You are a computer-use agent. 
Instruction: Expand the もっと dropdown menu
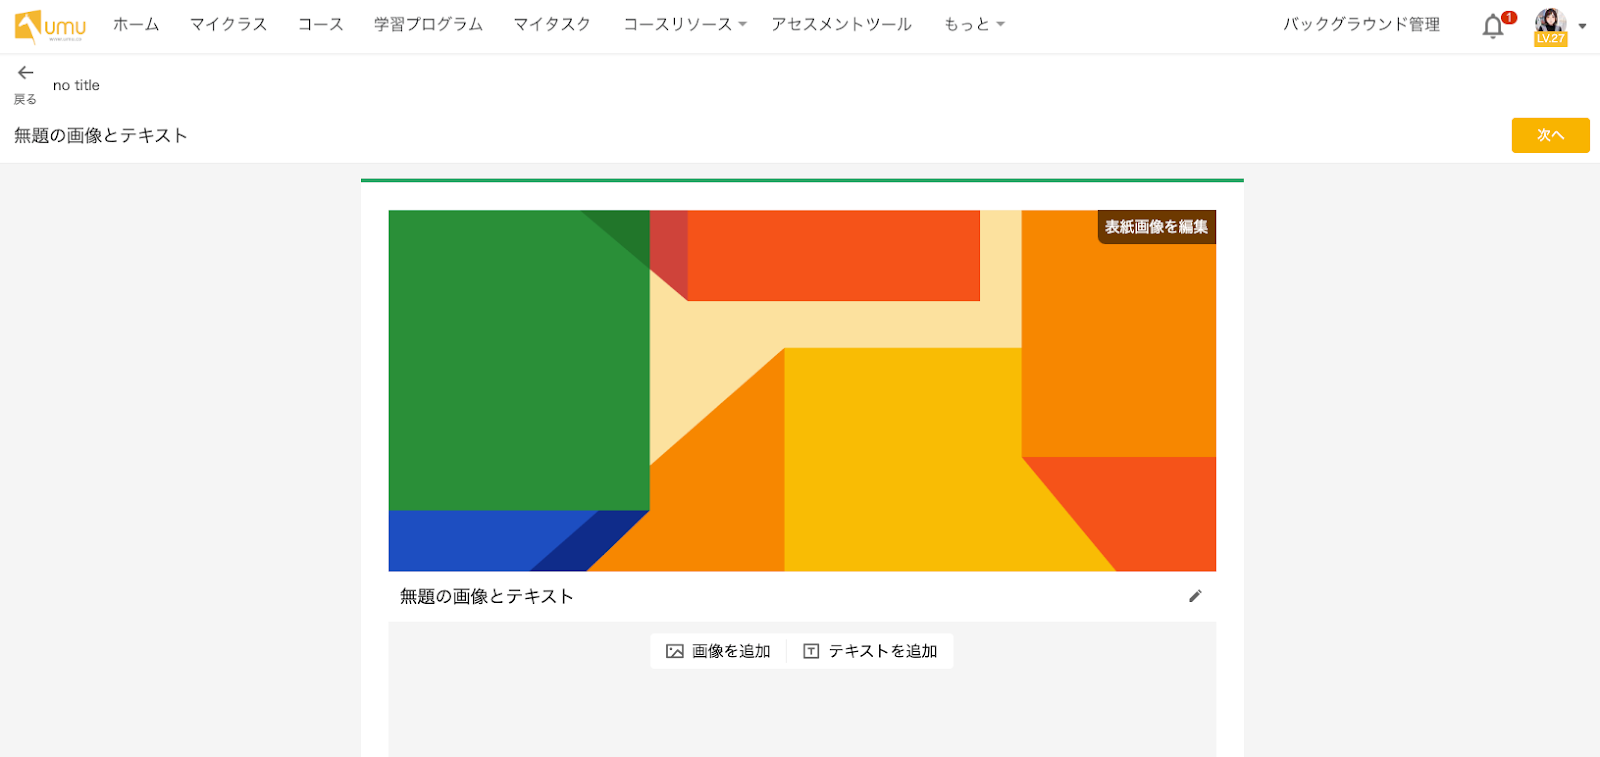pyautogui.click(x=974, y=24)
